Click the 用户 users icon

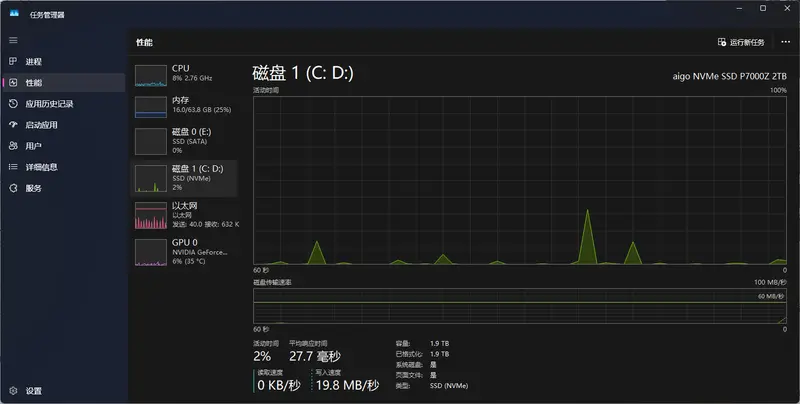13,146
